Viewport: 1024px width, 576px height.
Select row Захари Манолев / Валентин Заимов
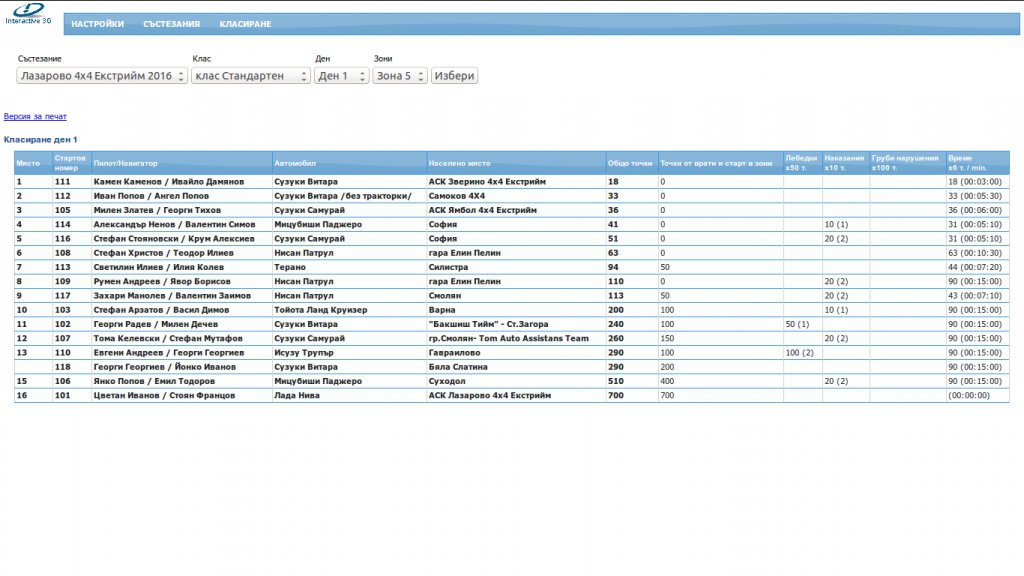click(511, 296)
